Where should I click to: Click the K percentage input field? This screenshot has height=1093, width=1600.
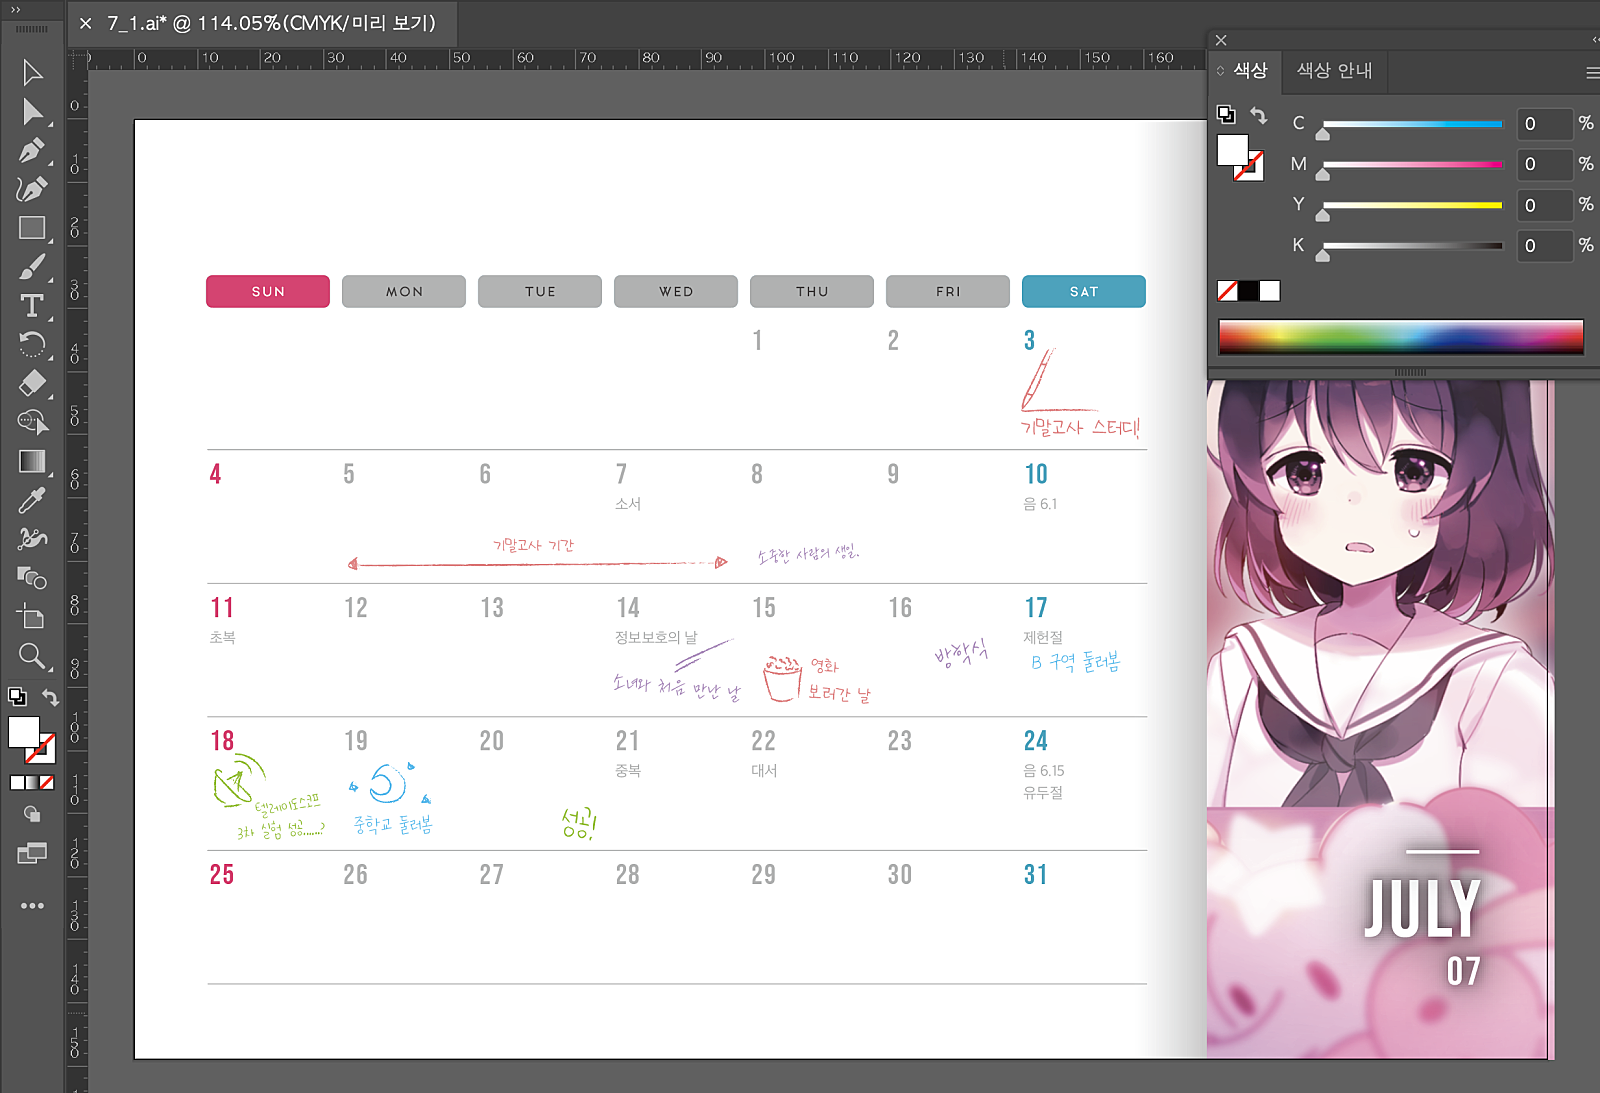(1545, 245)
